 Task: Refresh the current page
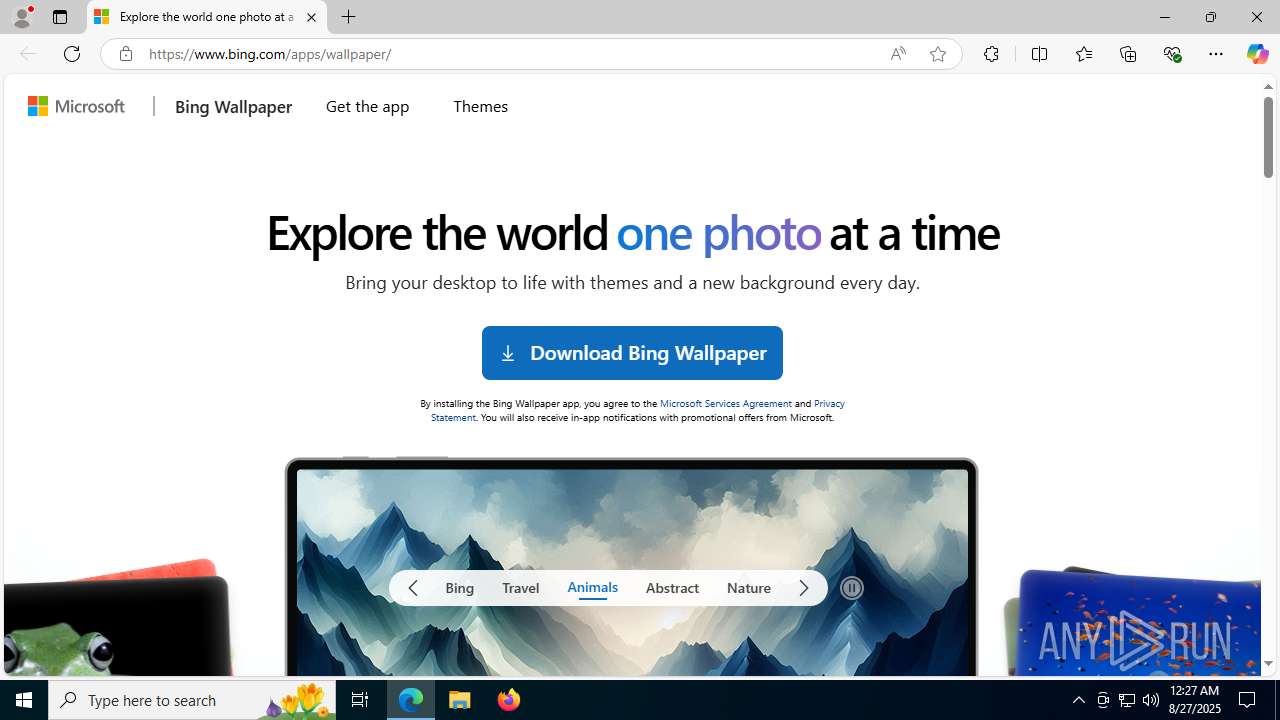(72, 54)
